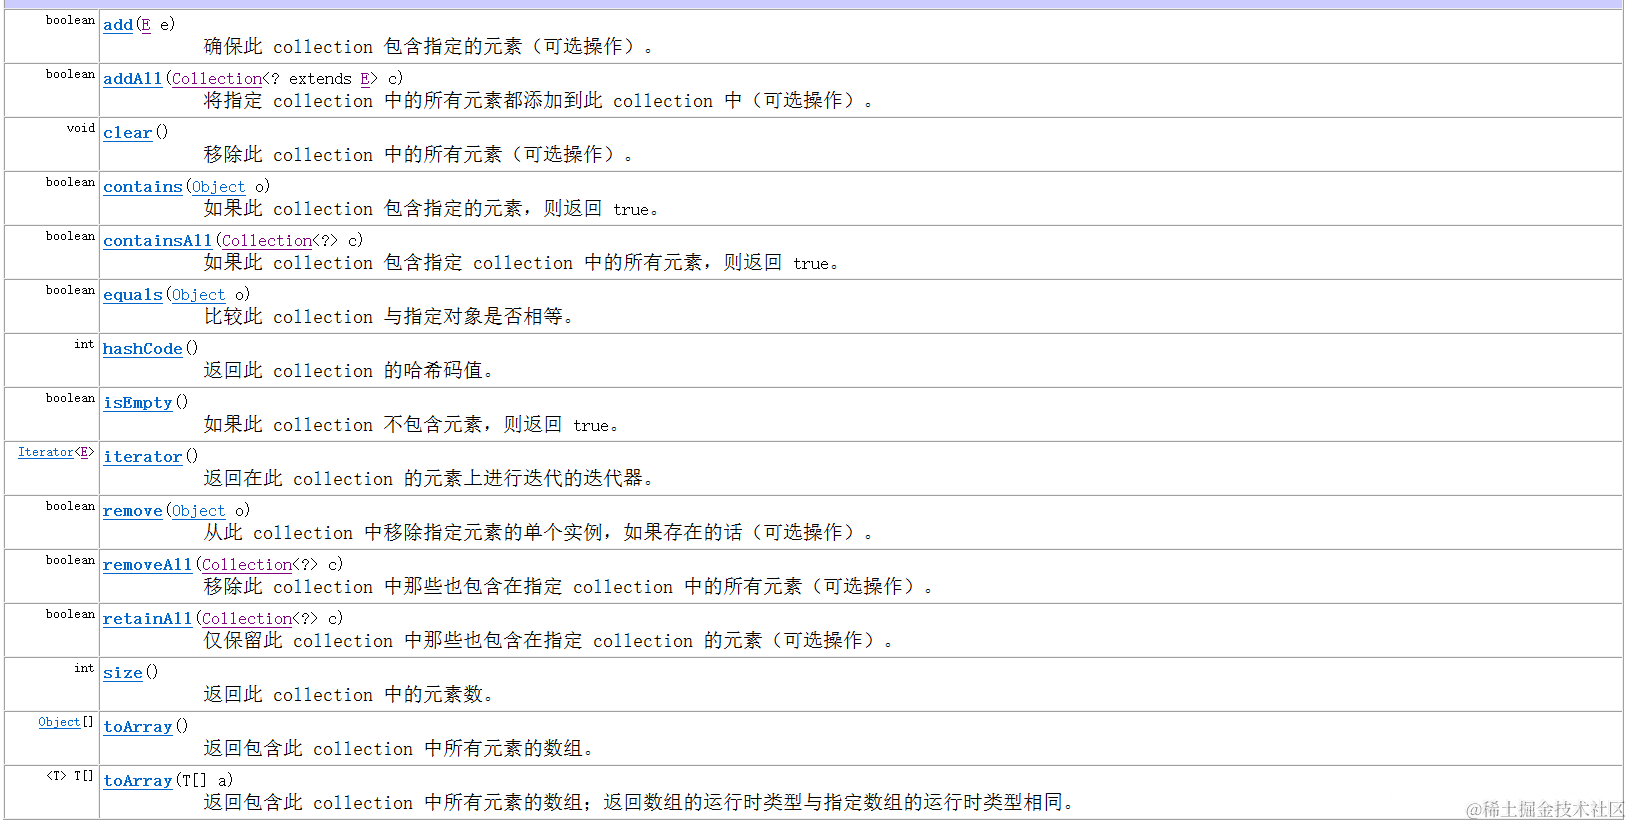Click the Object type link in equals row

point(198,295)
